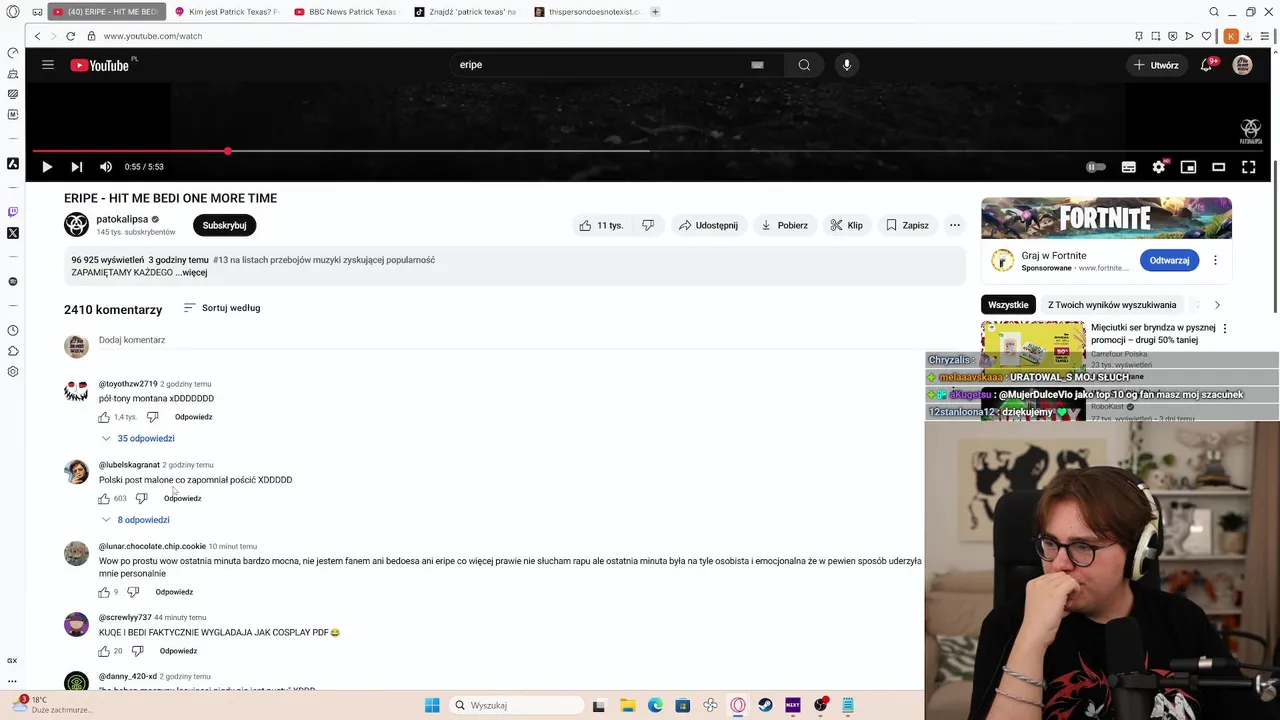1280x720 pixels.
Task: Open Opera sidebar settings gear
Action: pos(12,371)
